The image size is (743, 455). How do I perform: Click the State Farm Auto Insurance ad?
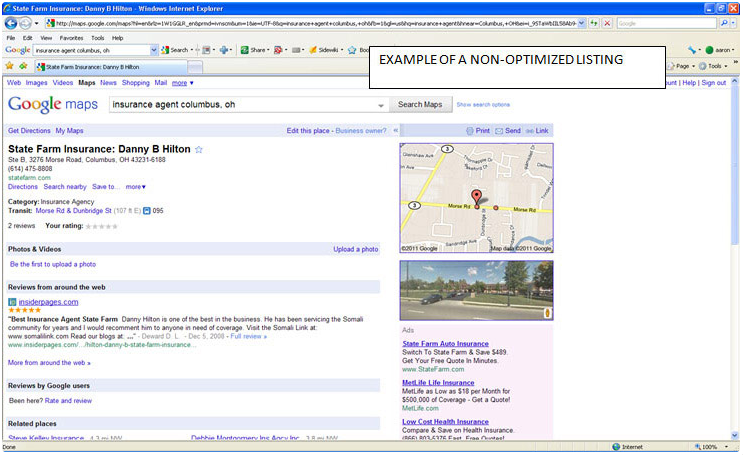[445, 344]
